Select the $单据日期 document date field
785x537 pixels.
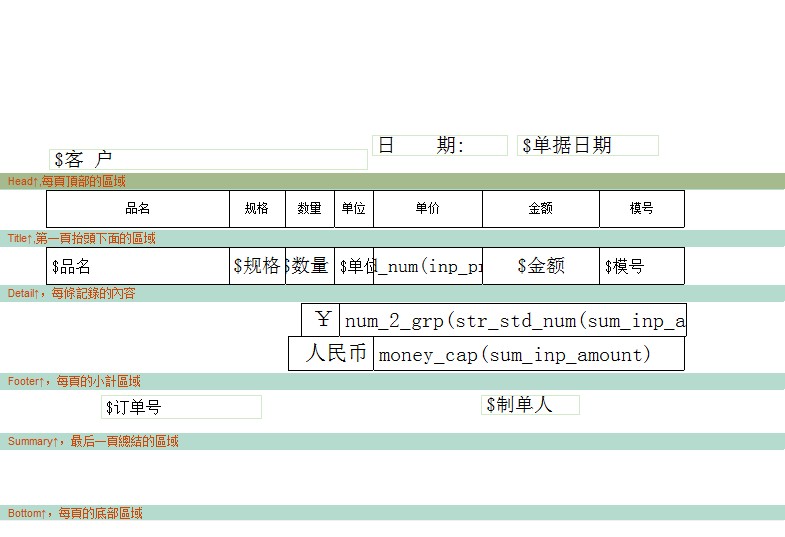tap(587, 146)
